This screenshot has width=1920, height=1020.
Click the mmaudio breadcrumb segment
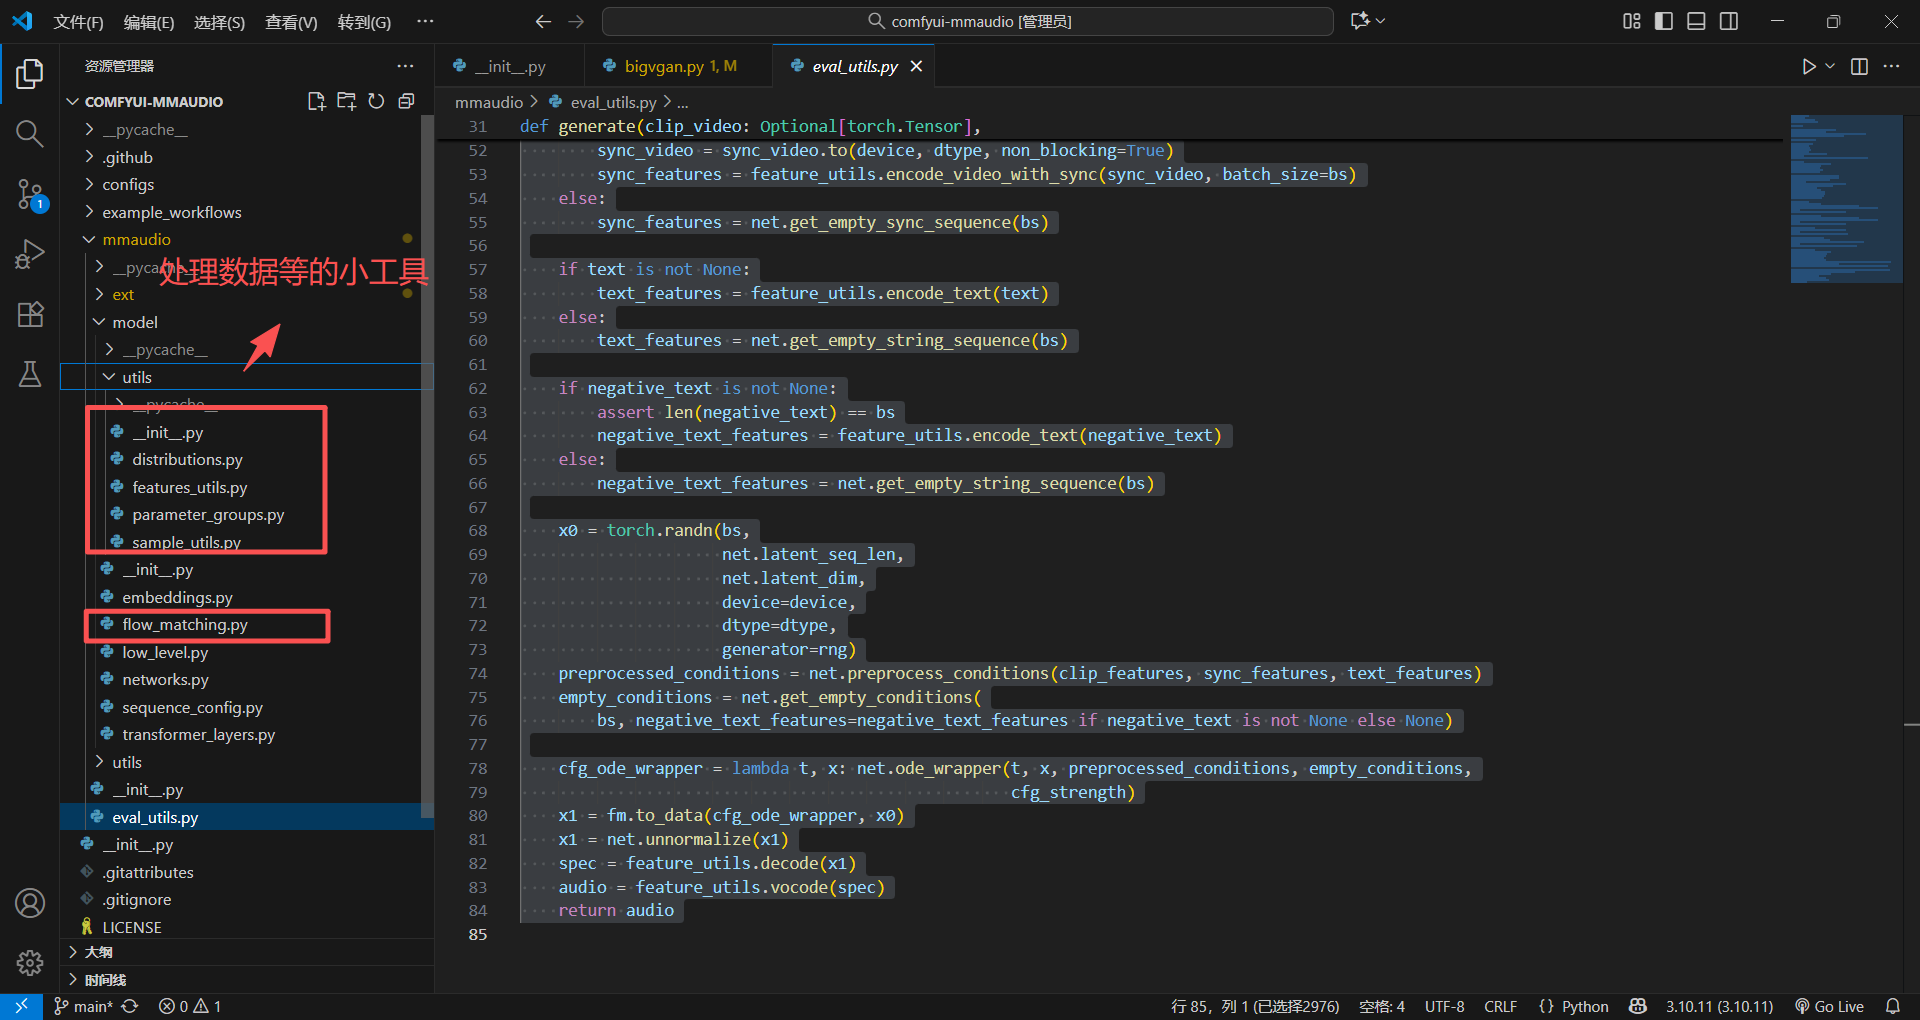pos(489,102)
